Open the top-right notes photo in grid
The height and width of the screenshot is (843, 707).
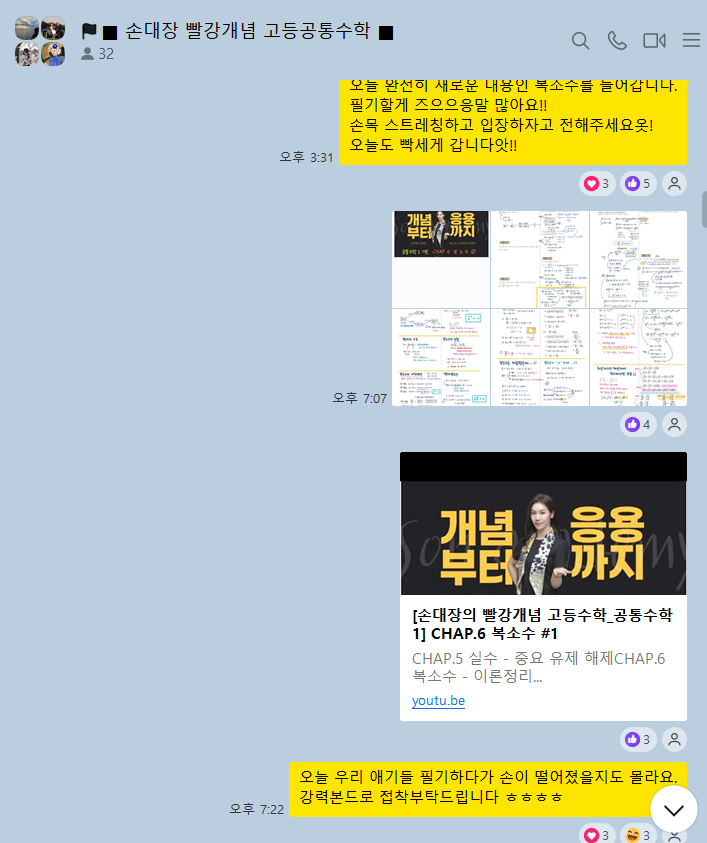click(638, 258)
